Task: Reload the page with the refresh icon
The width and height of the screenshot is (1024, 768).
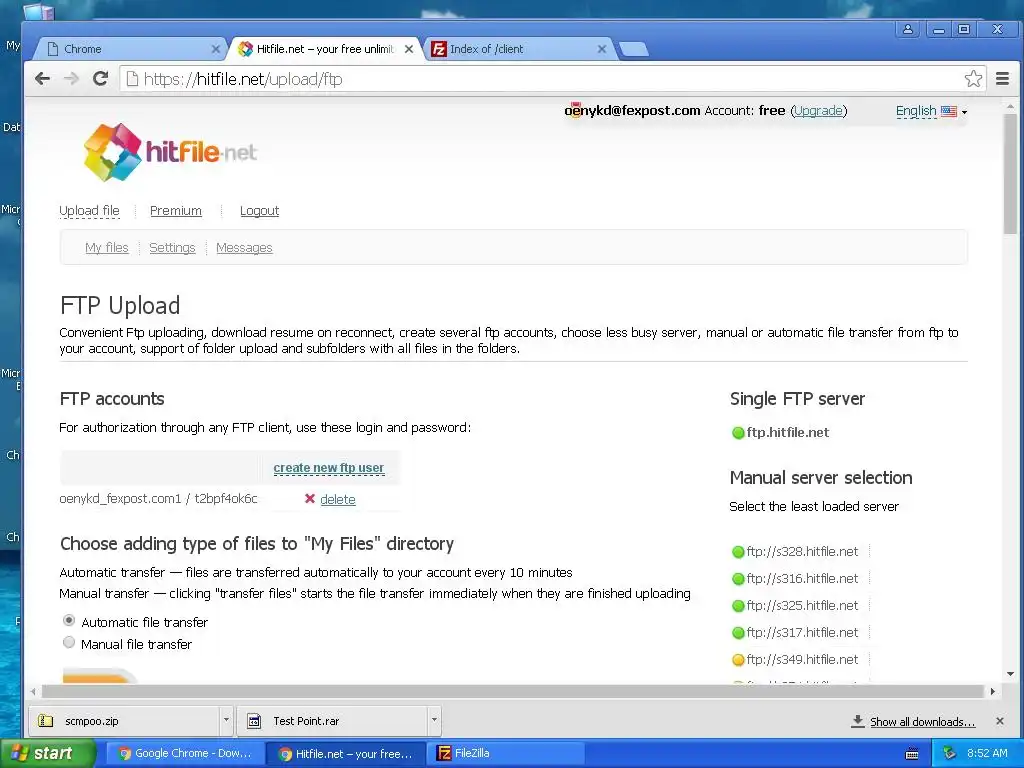Action: coord(100,79)
